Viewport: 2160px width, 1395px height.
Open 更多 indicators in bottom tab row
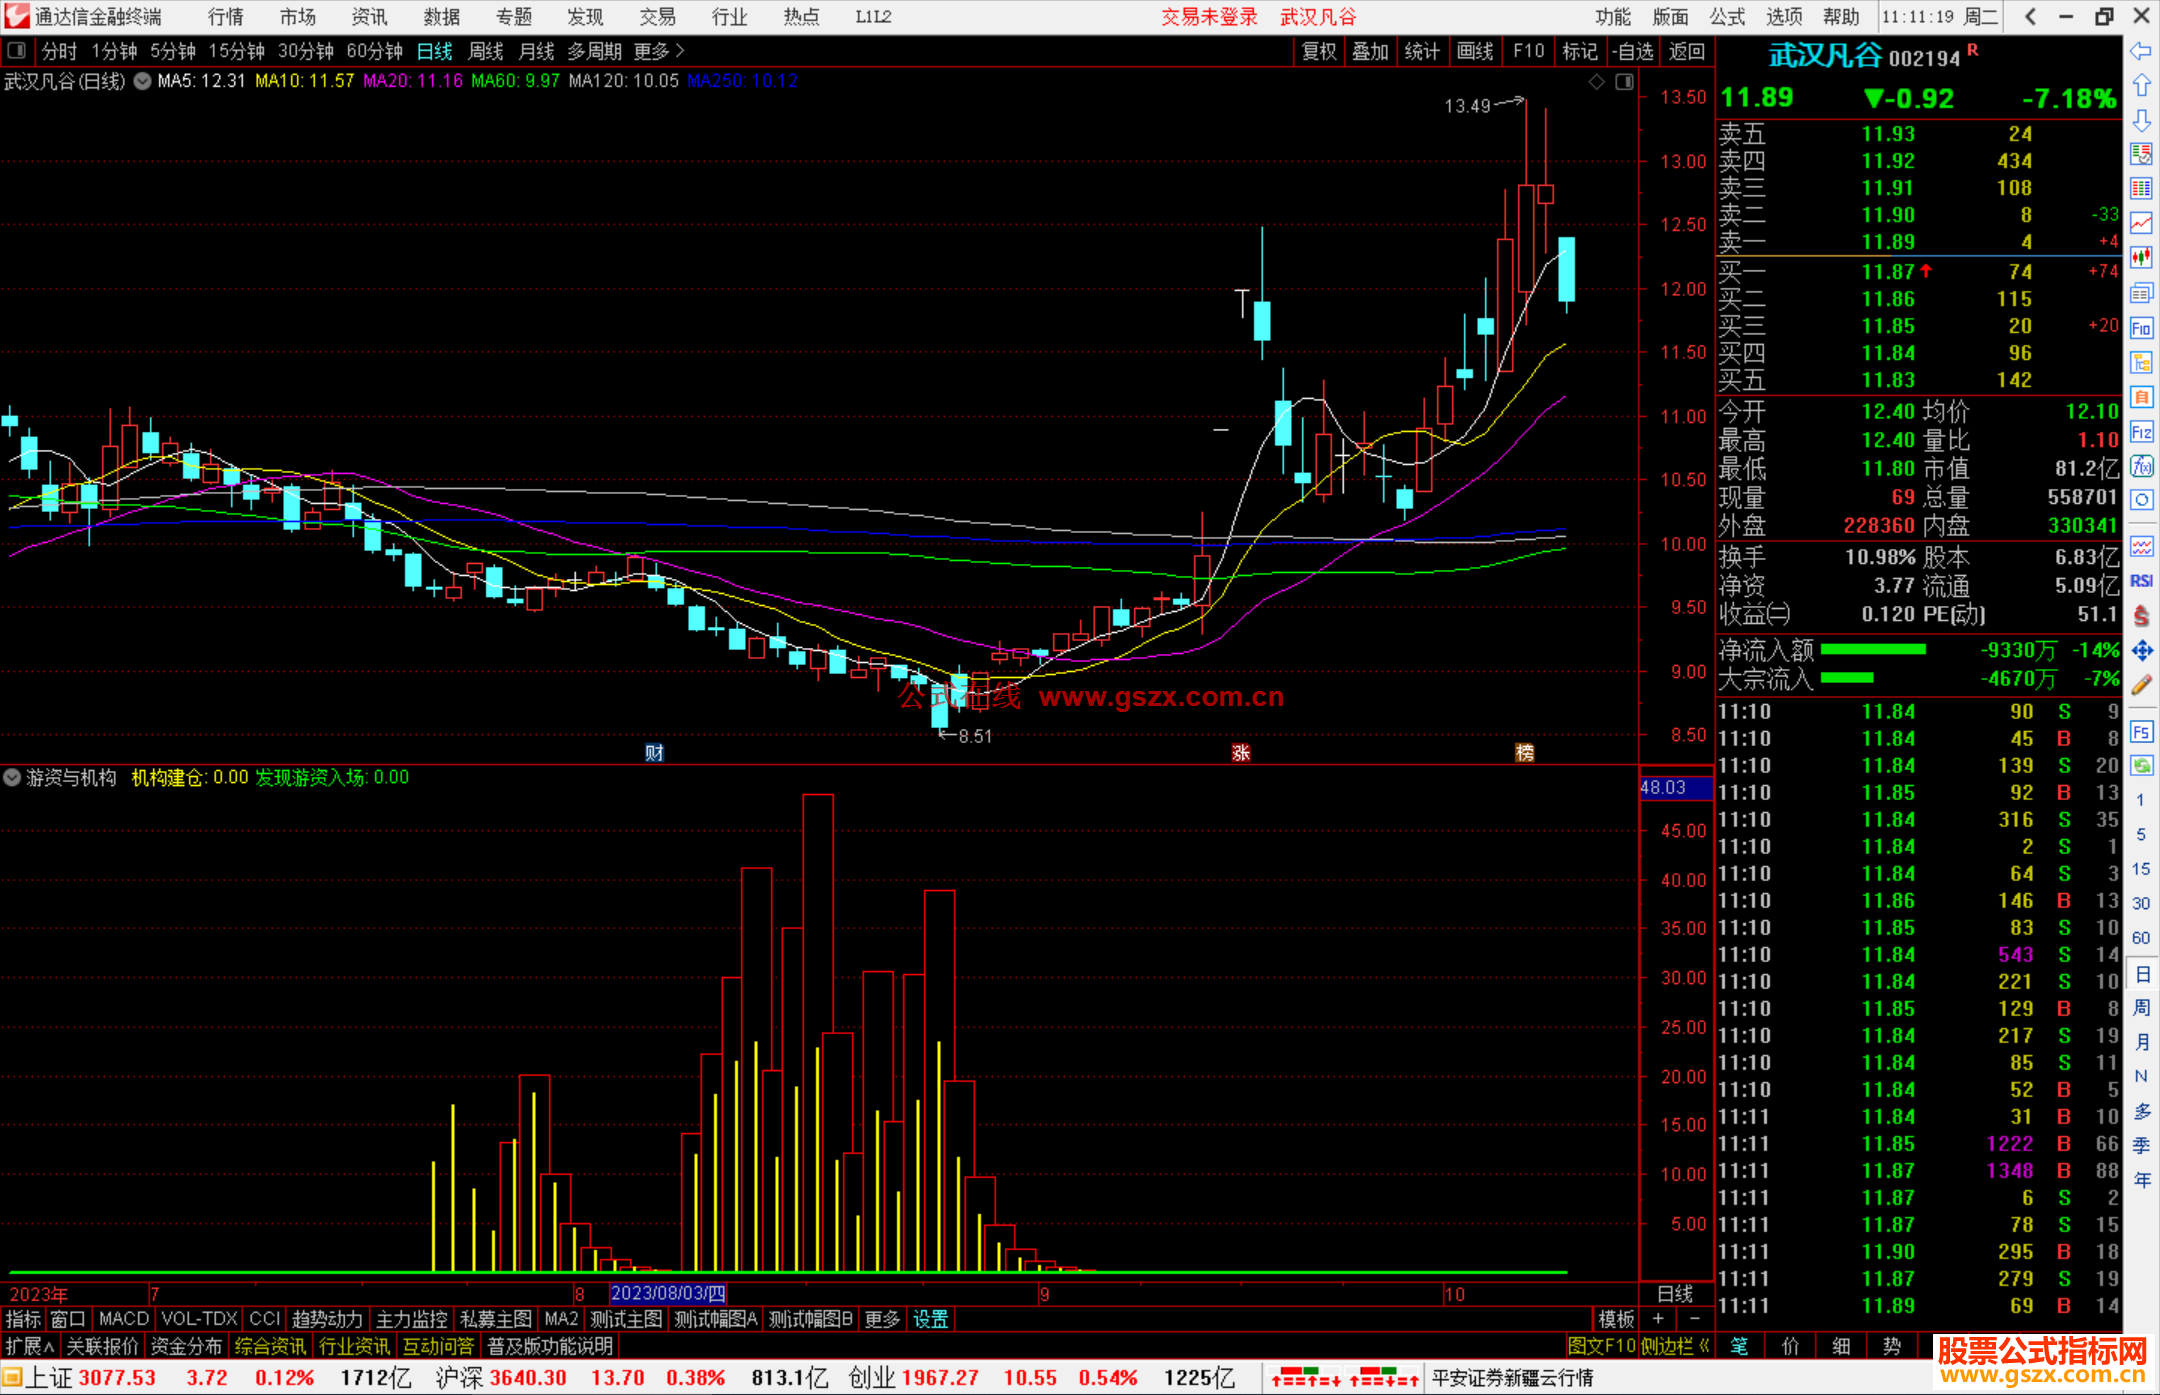click(x=882, y=1319)
